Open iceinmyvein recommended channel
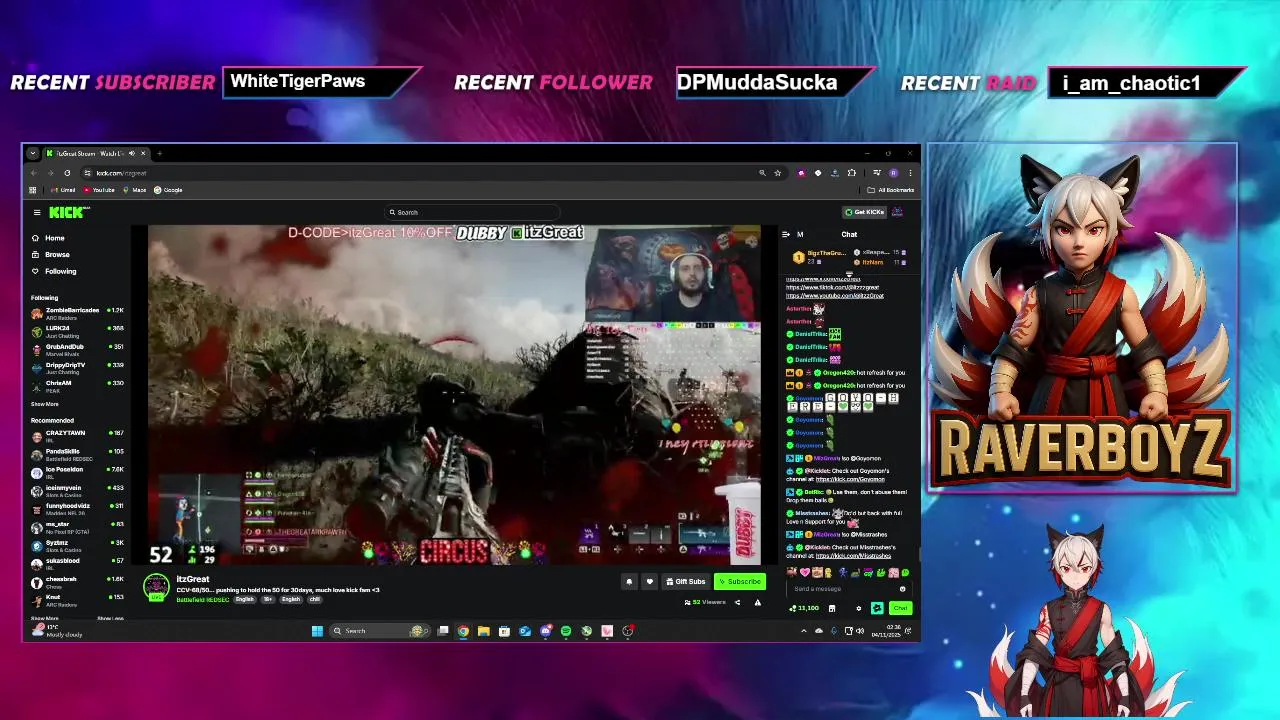The width and height of the screenshot is (1280, 720). (78, 490)
